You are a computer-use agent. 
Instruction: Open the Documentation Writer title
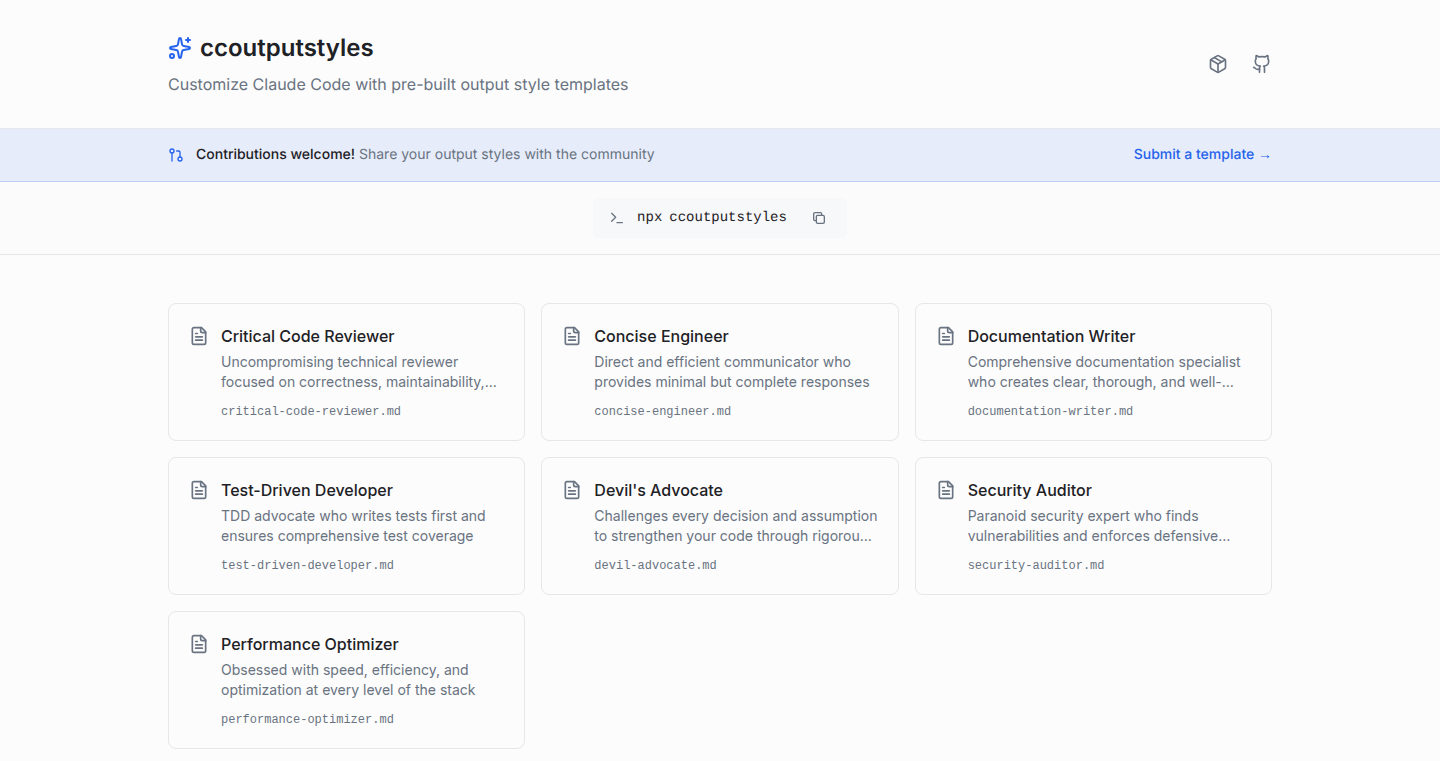(1051, 336)
